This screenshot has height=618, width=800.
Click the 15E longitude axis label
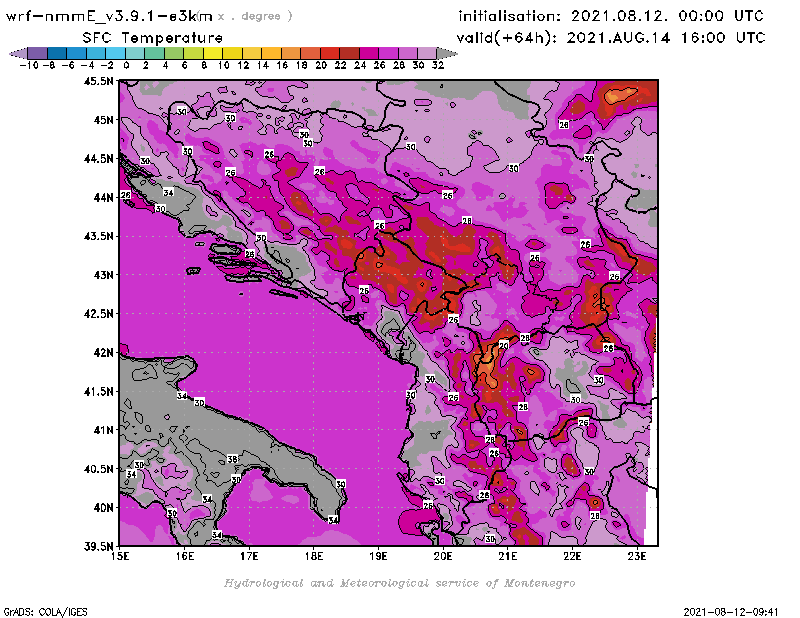click(x=121, y=556)
